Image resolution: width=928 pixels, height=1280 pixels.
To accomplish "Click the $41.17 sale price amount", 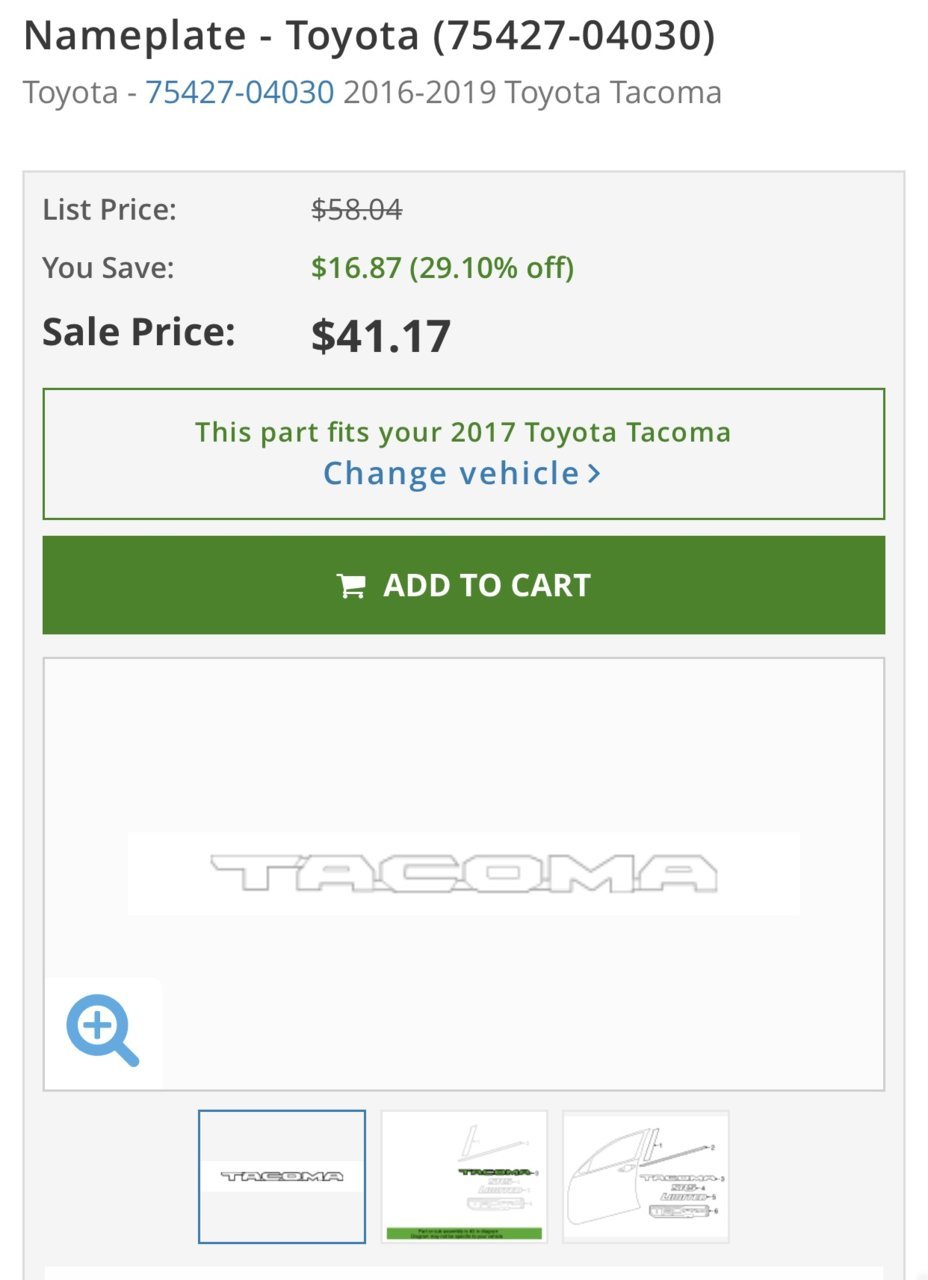I will 381,336.
